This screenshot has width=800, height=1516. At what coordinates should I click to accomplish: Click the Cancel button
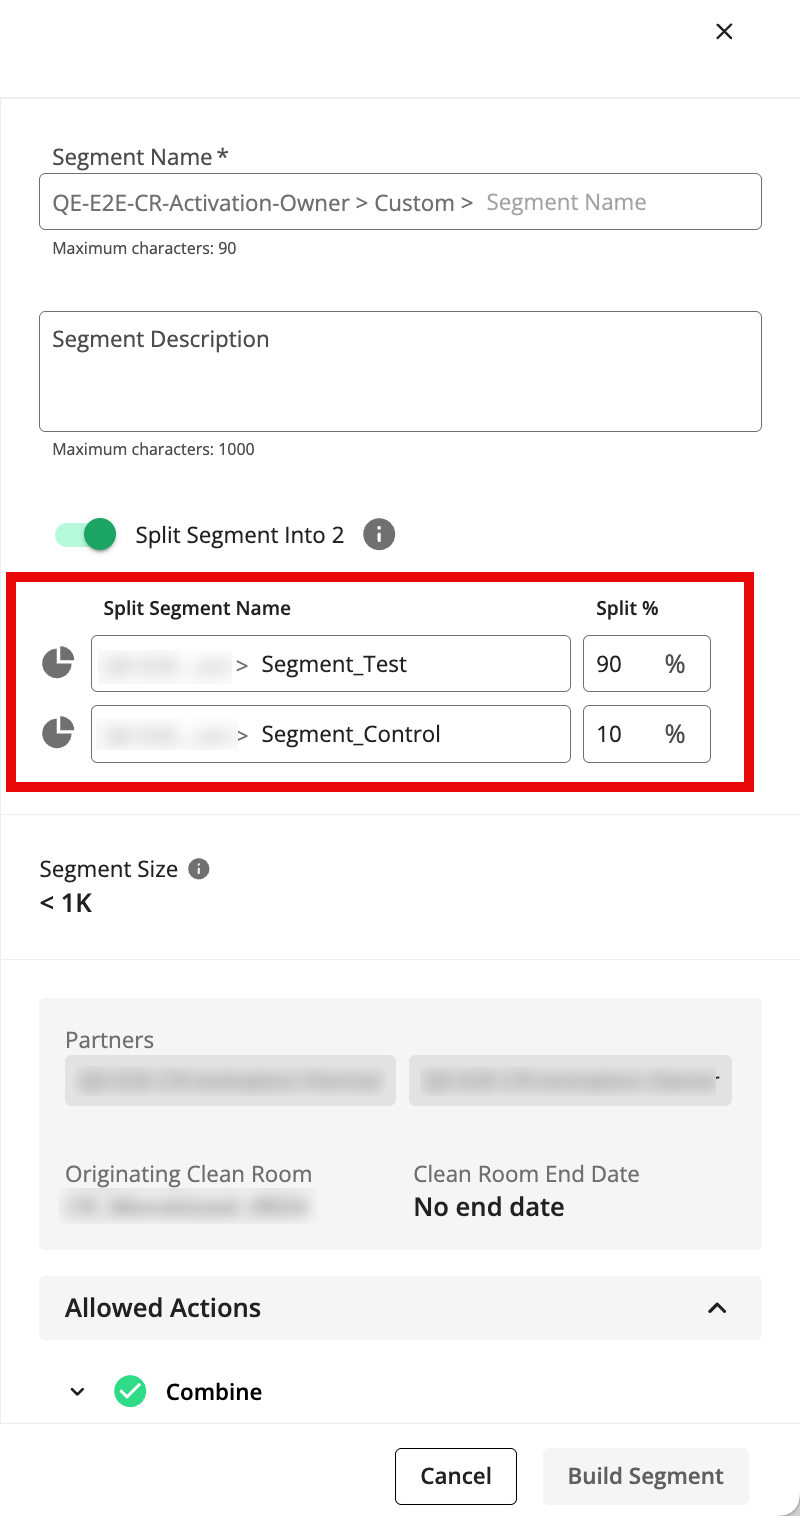(x=456, y=1476)
